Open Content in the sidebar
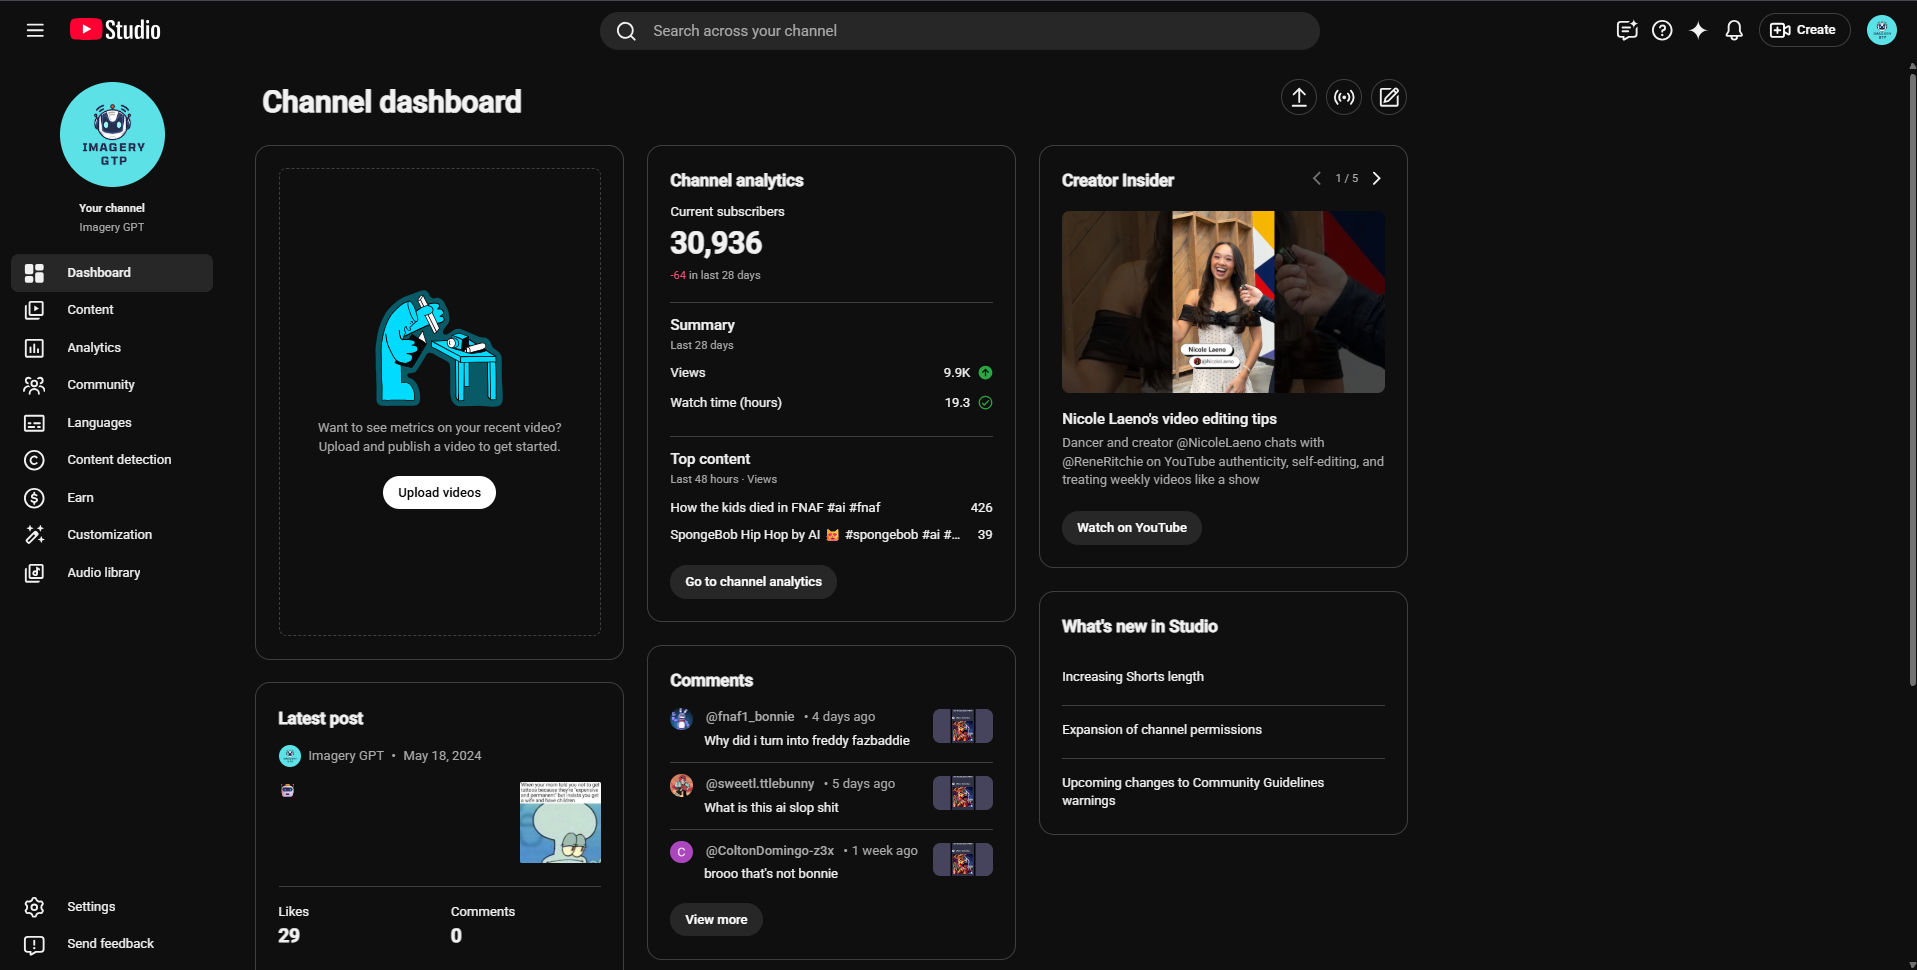Screen dimensions: 1917x970 pyautogui.click(x=112, y=310)
